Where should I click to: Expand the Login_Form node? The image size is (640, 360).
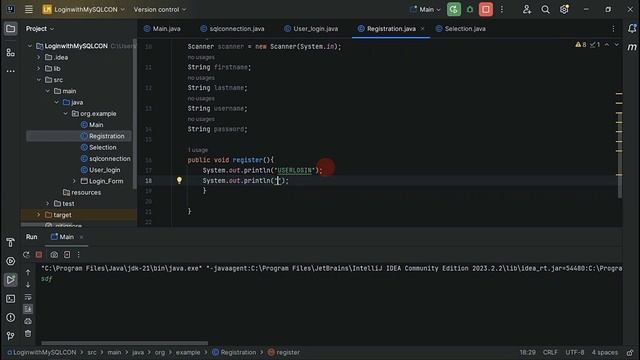[74, 181]
